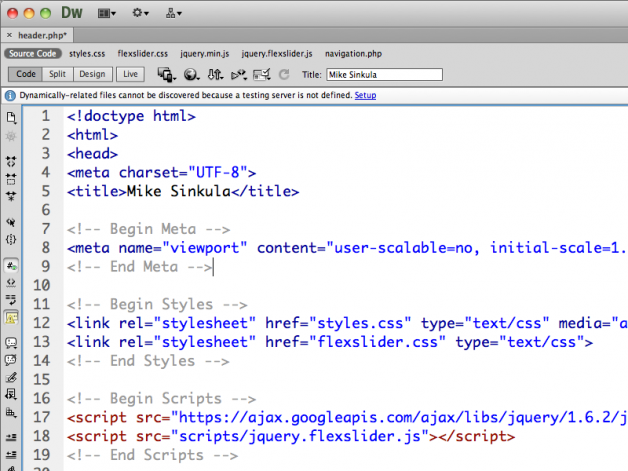Open related file jquery.min.js
Screen dimensions: 628x471
point(205,54)
